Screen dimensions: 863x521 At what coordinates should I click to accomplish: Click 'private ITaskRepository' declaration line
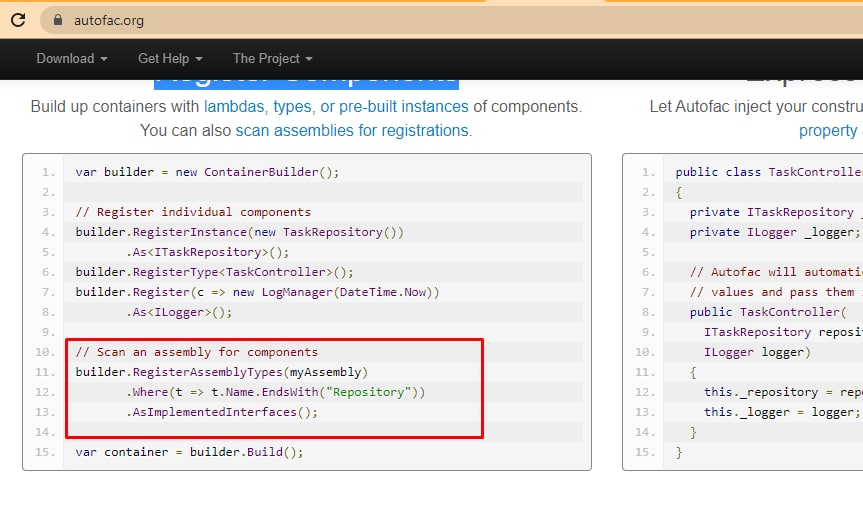(x=776, y=212)
